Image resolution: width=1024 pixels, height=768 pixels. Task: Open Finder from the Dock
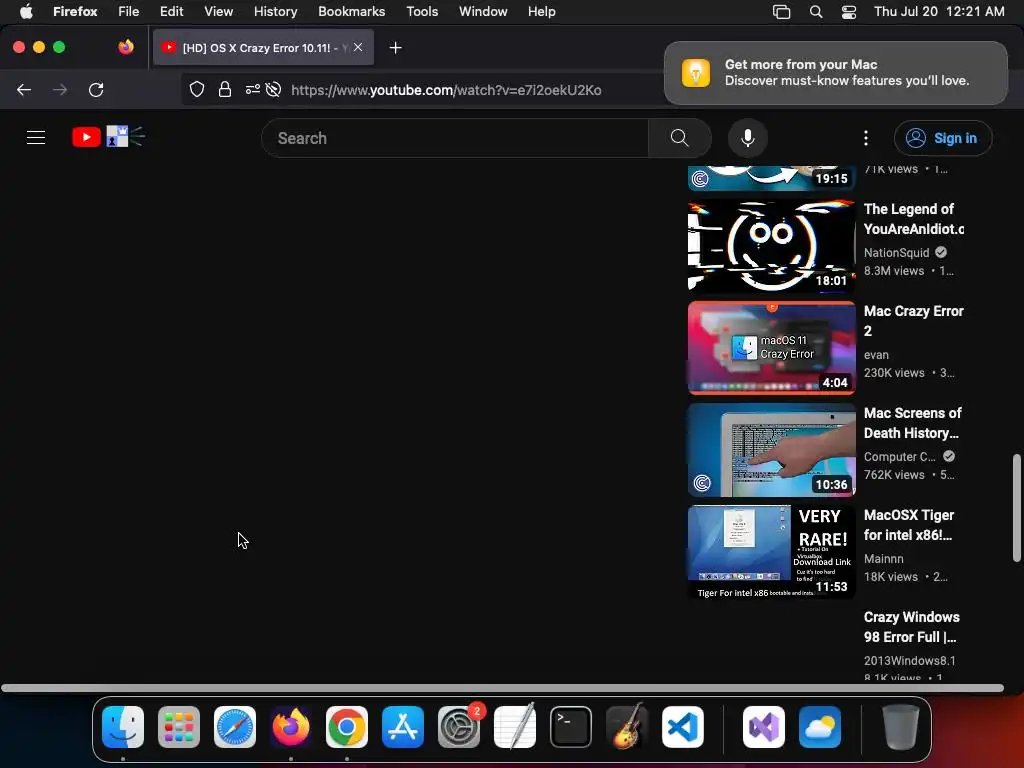pyautogui.click(x=123, y=727)
